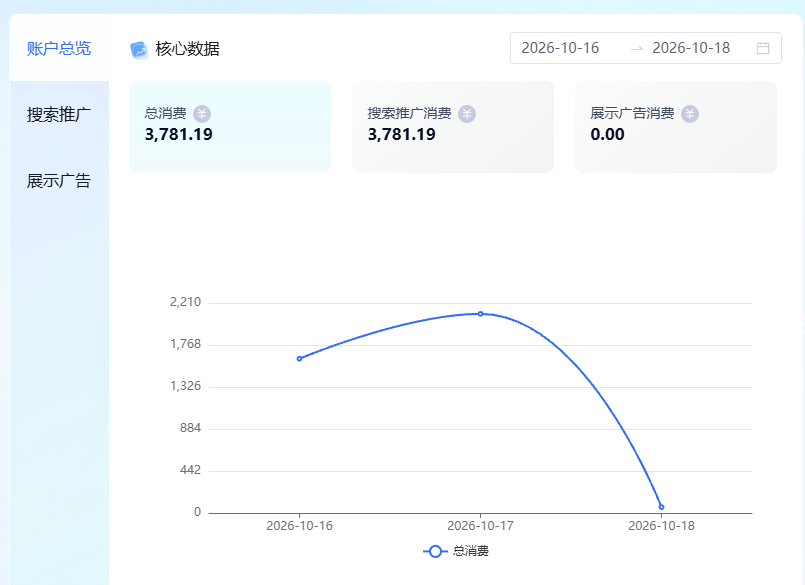Click the 2026-10-18 x-axis label

tap(661, 526)
